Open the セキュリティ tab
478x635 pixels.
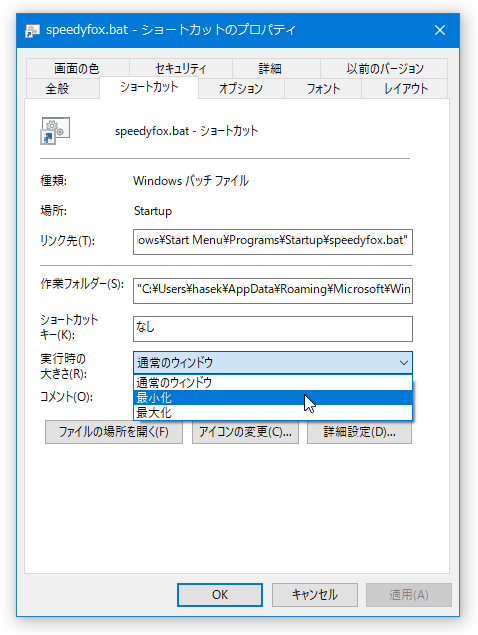click(x=181, y=68)
